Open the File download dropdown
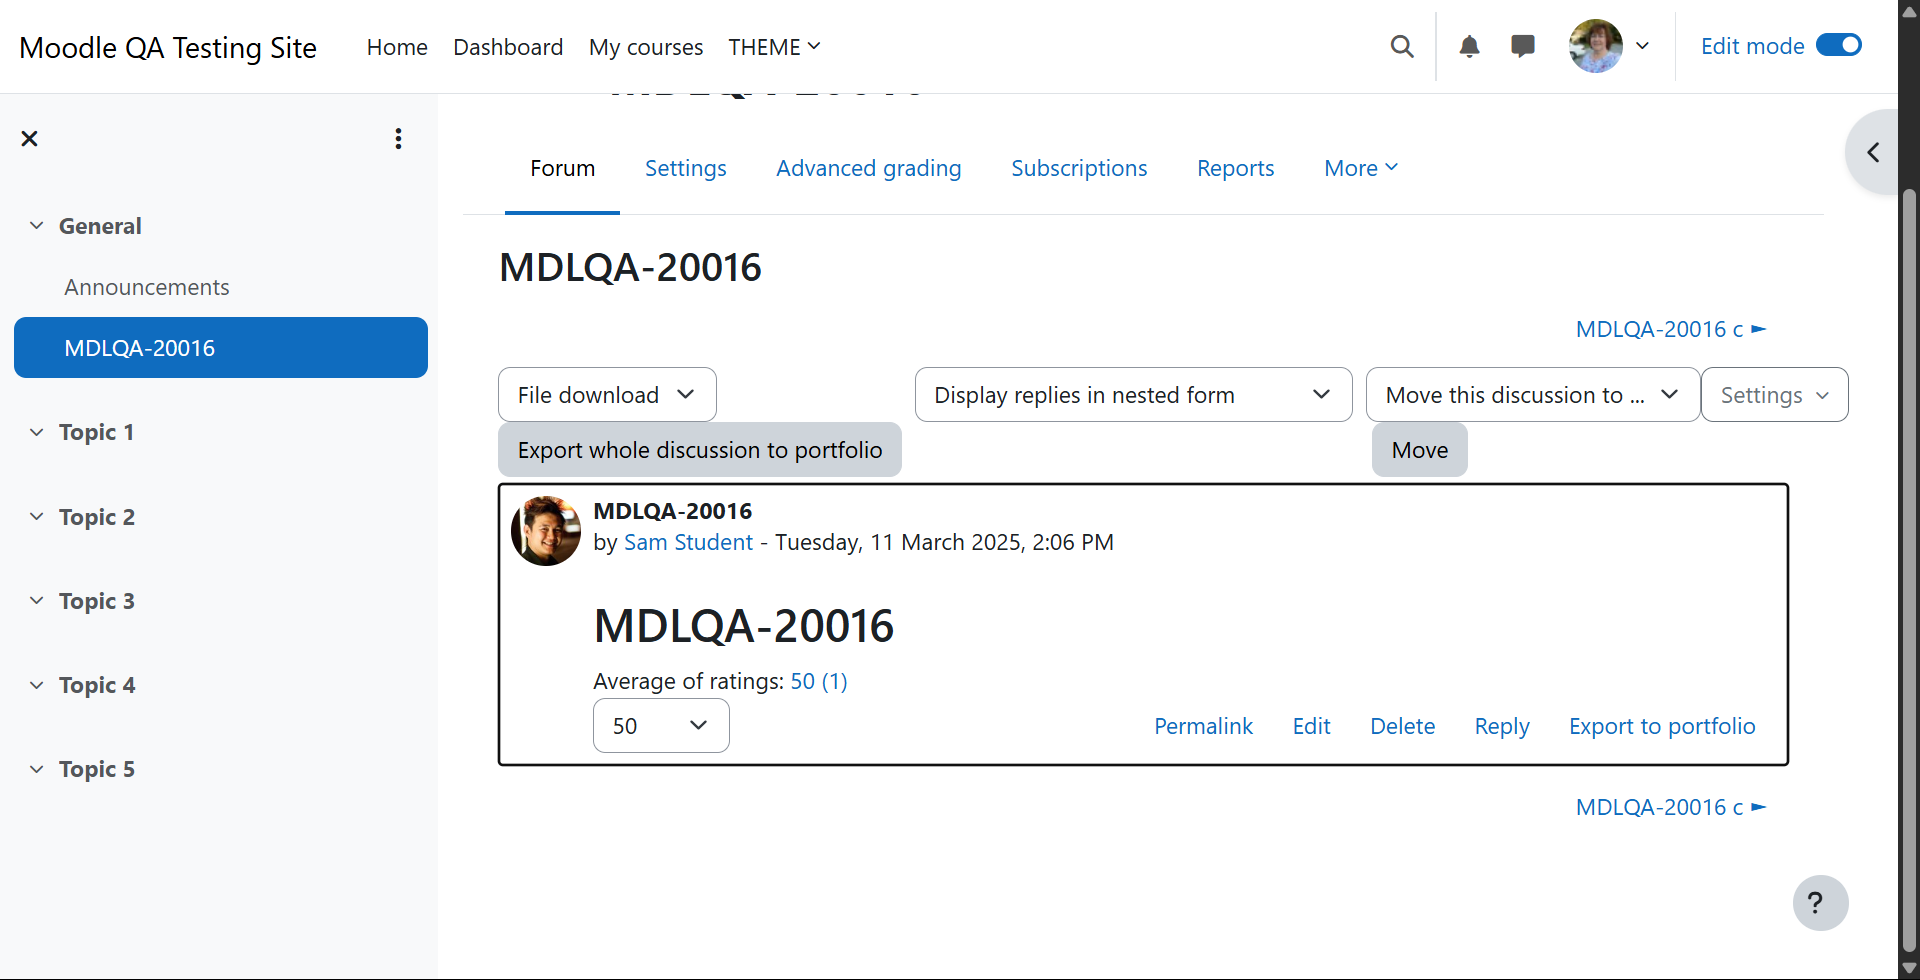The image size is (1920, 980). click(x=607, y=395)
